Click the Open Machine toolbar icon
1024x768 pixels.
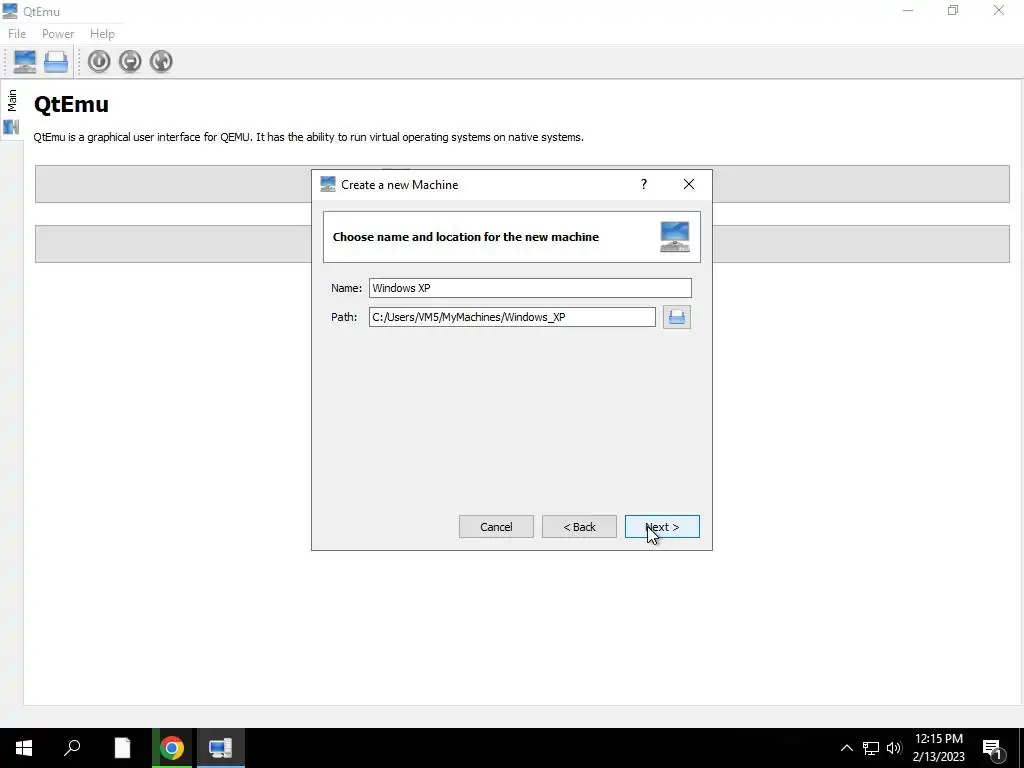[x=56, y=61]
